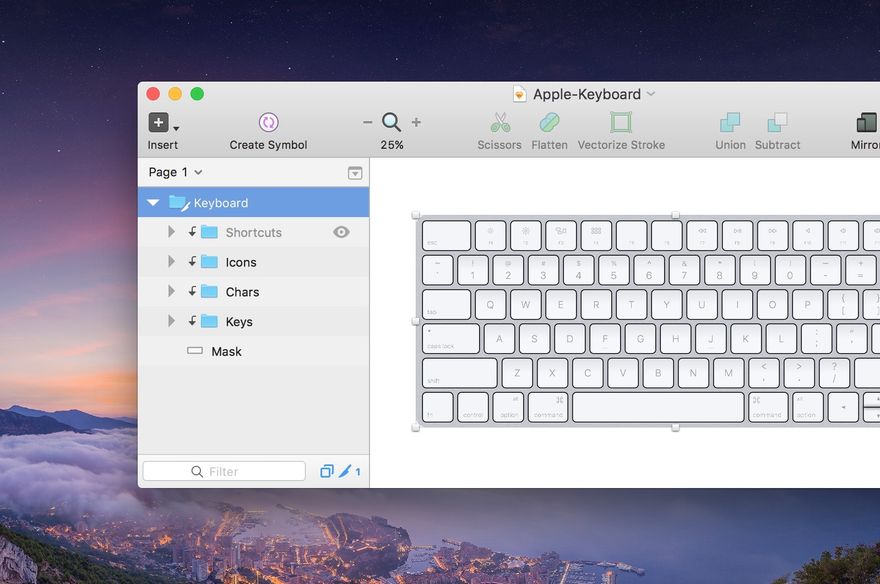Select the Icons layer
Viewport: 880px width, 584px height.
254,262
